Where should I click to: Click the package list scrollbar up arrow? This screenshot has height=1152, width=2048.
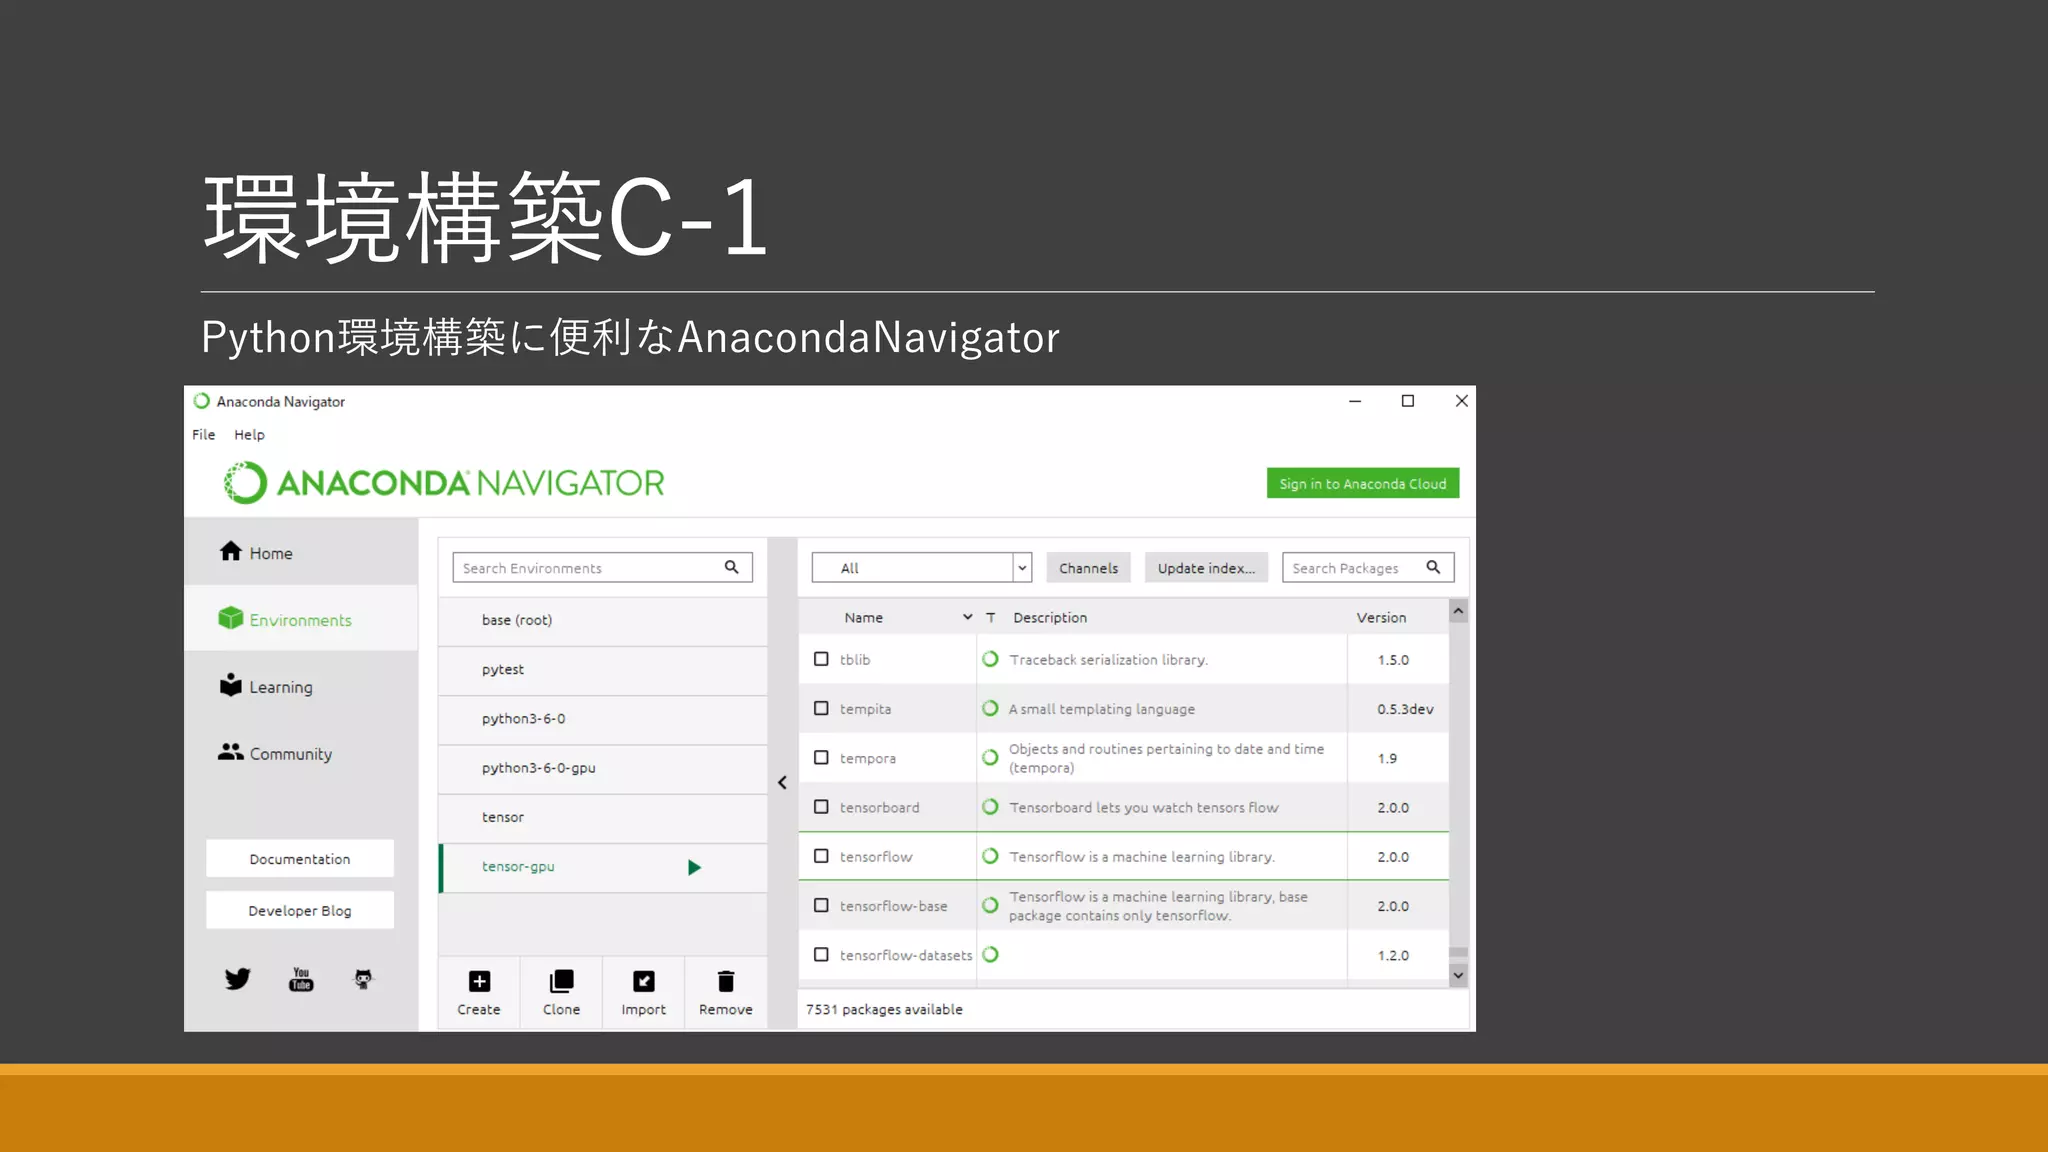click(1458, 610)
